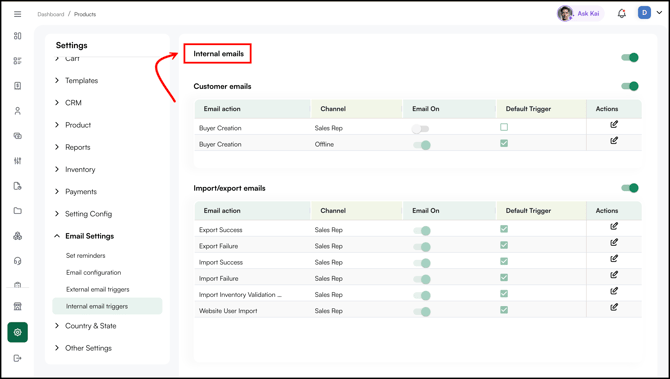Edit the Import Failure email

pos(614,275)
